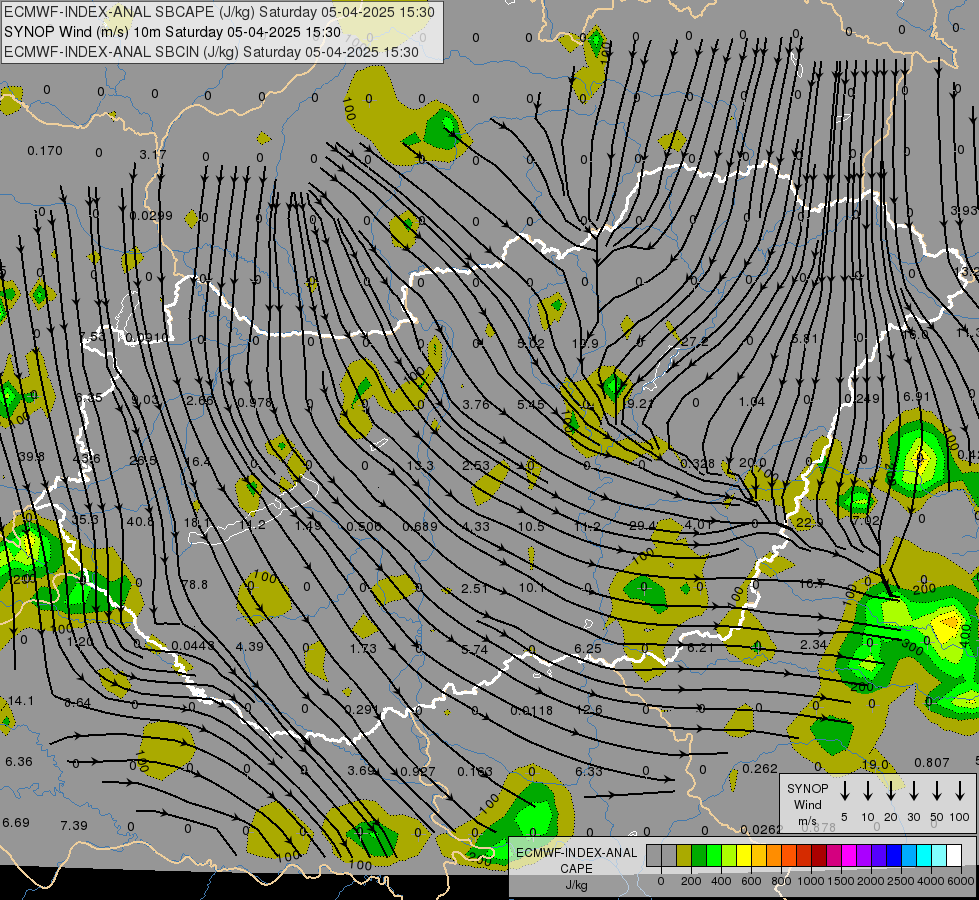Click the 29.4 map value
979x900 pixels.
click(642, 526)
